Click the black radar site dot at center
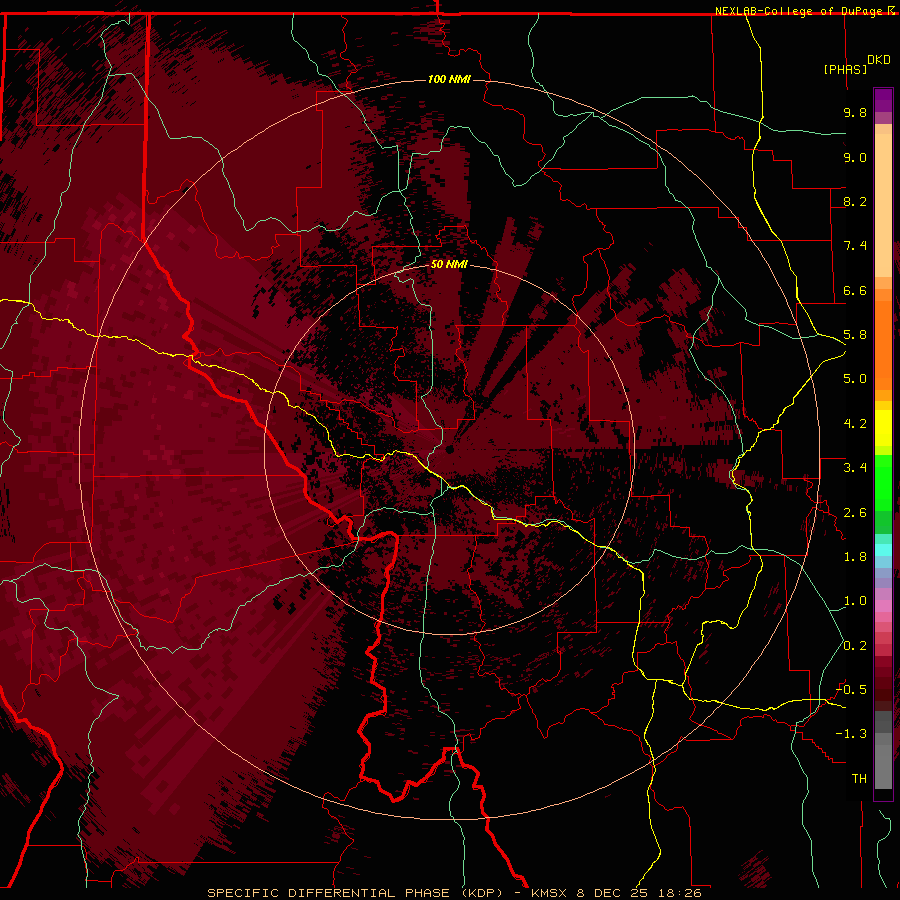This screenshot has width=900, height=900. [x=449, y=449]
